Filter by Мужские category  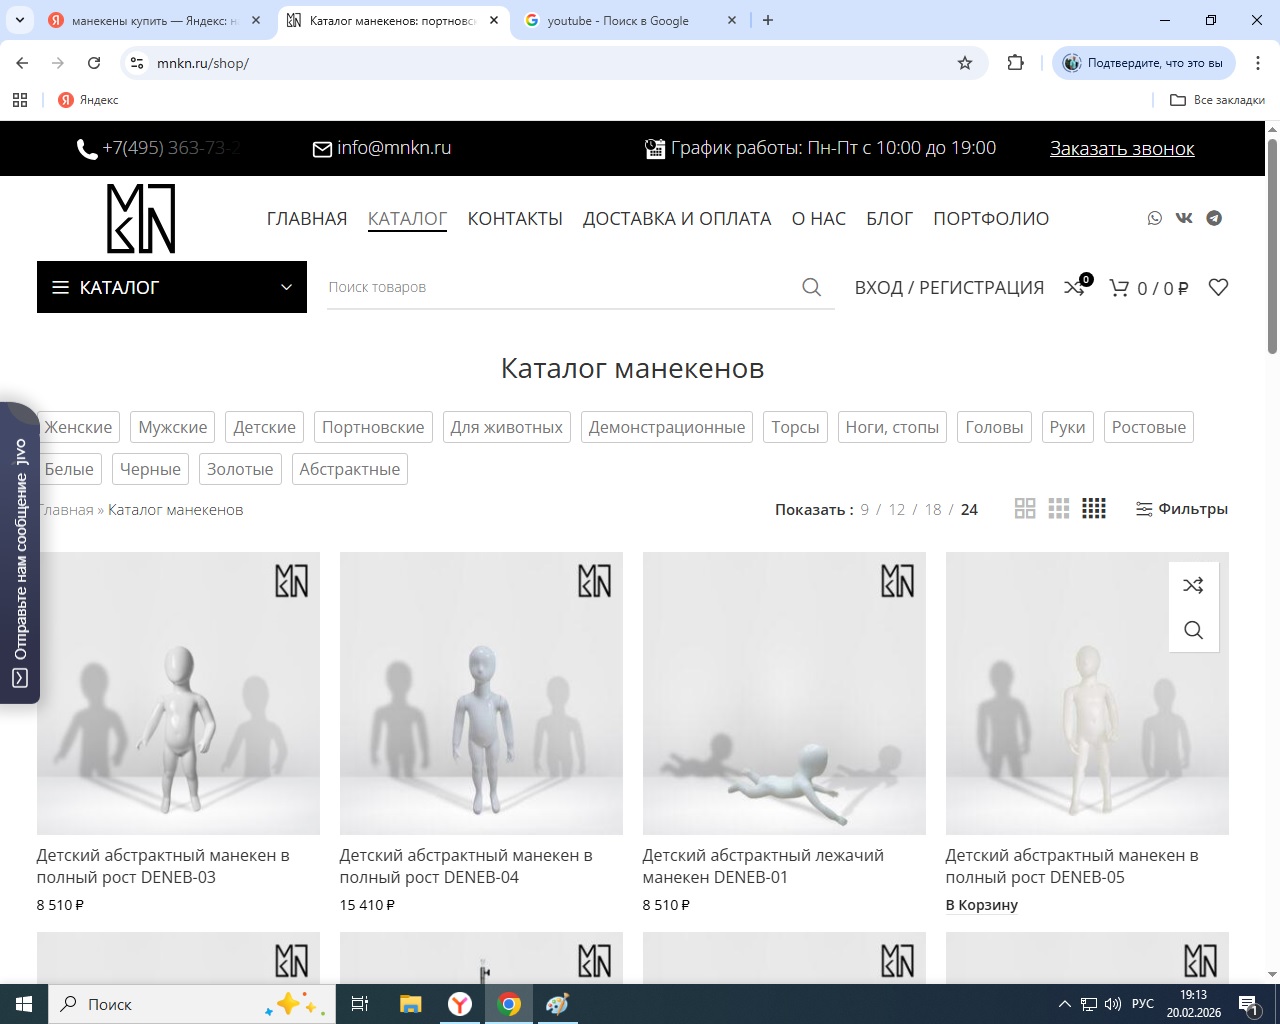(x=173, y=427)
